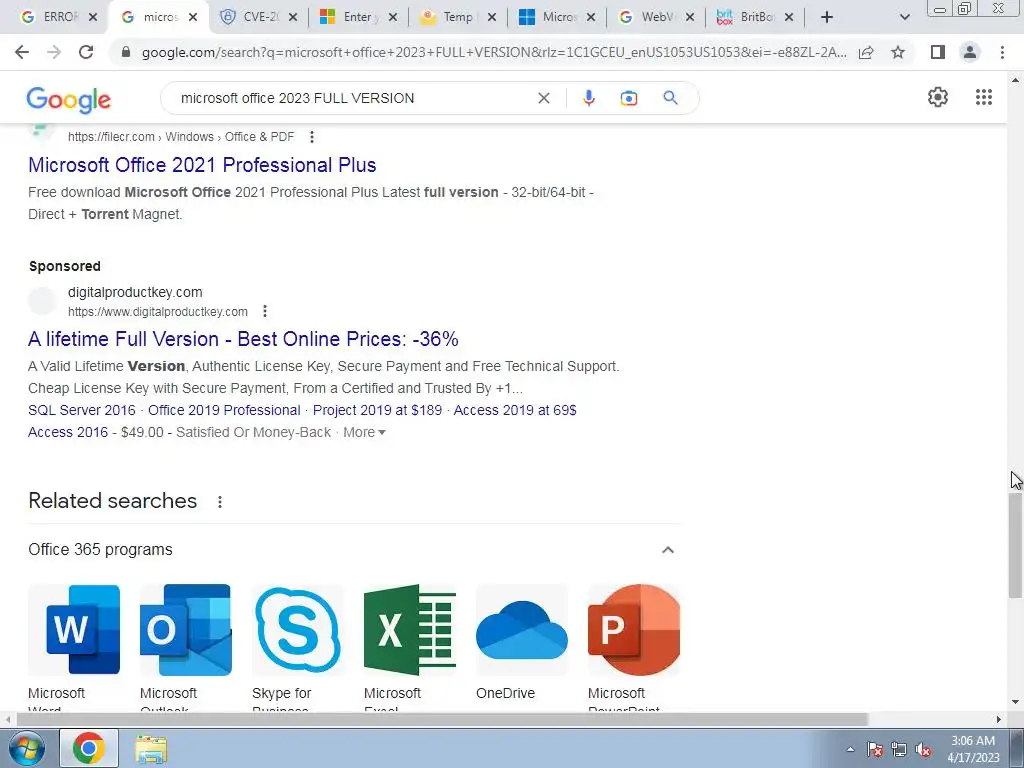Switch to the WebV tab
The width and height of the screenshot is (1024, 768).
pyautogui.click(x=654, y=17)
